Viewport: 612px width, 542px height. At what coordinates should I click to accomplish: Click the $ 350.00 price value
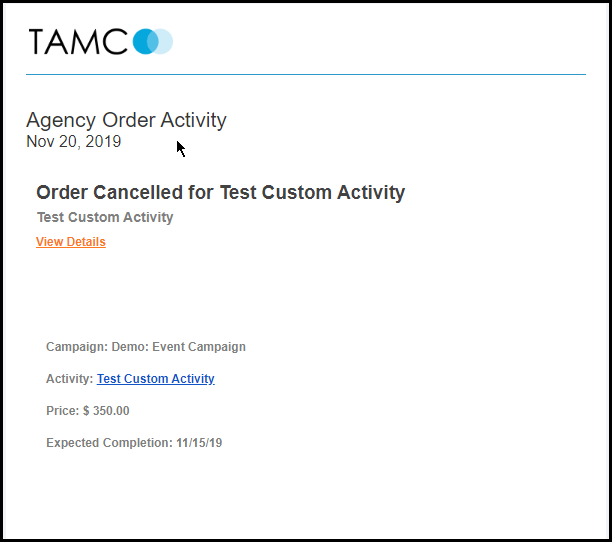tap(106, 410)
